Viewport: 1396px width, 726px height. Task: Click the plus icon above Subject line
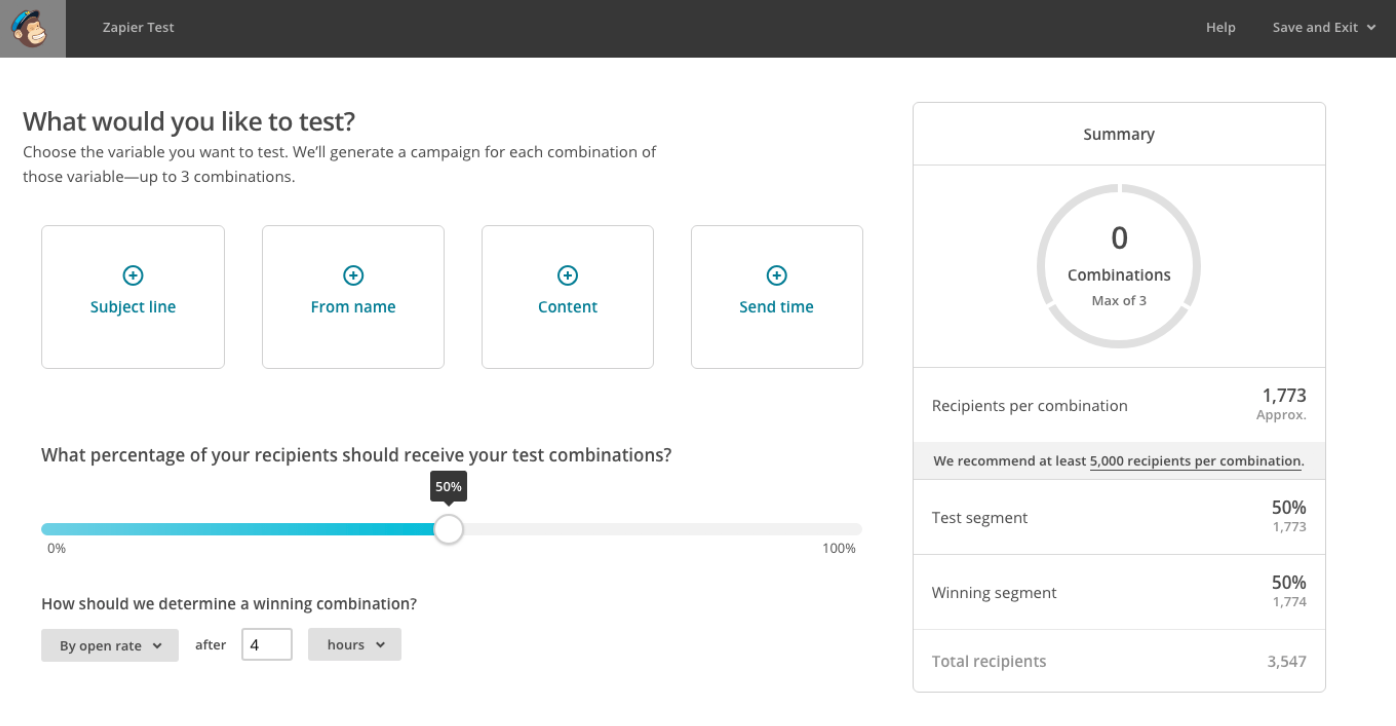133,275
